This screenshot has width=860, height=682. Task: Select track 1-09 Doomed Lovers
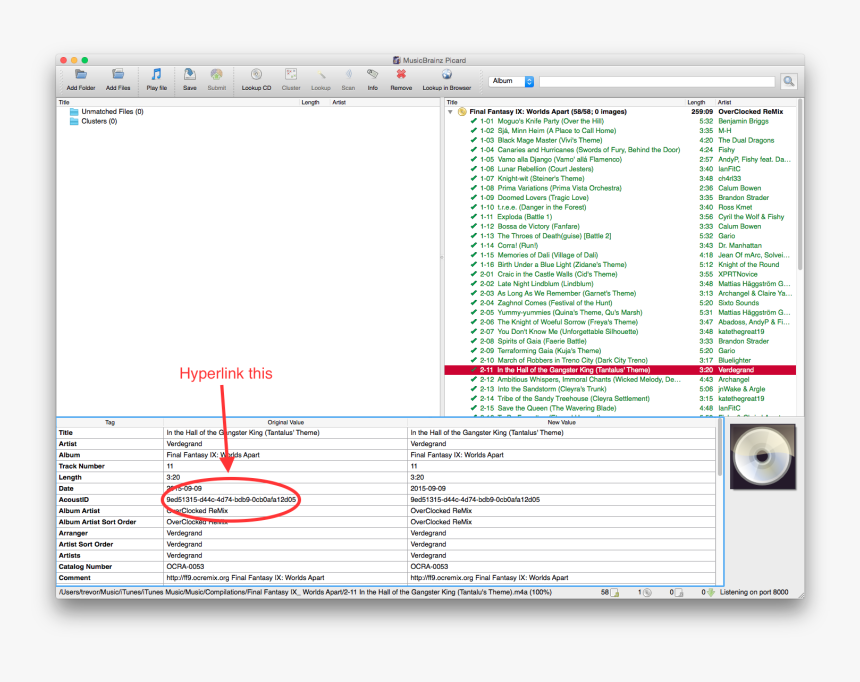coord(620,198)
